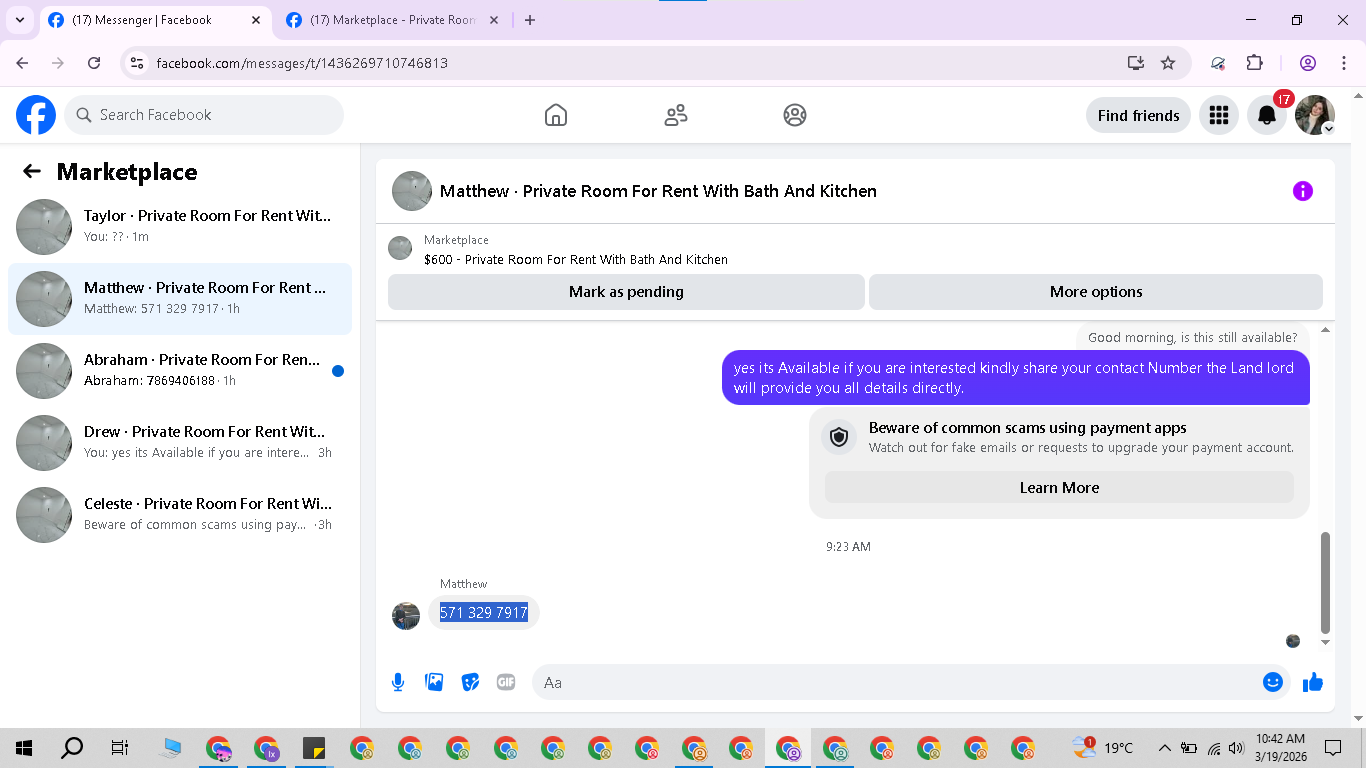Open Abraham conversation in list

pyautogui.click(x=180, y=371)
